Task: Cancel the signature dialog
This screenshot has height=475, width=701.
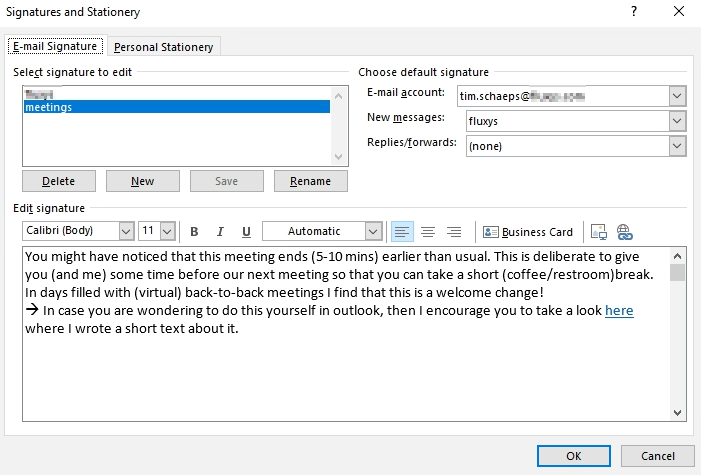Action: click(658, 456)
